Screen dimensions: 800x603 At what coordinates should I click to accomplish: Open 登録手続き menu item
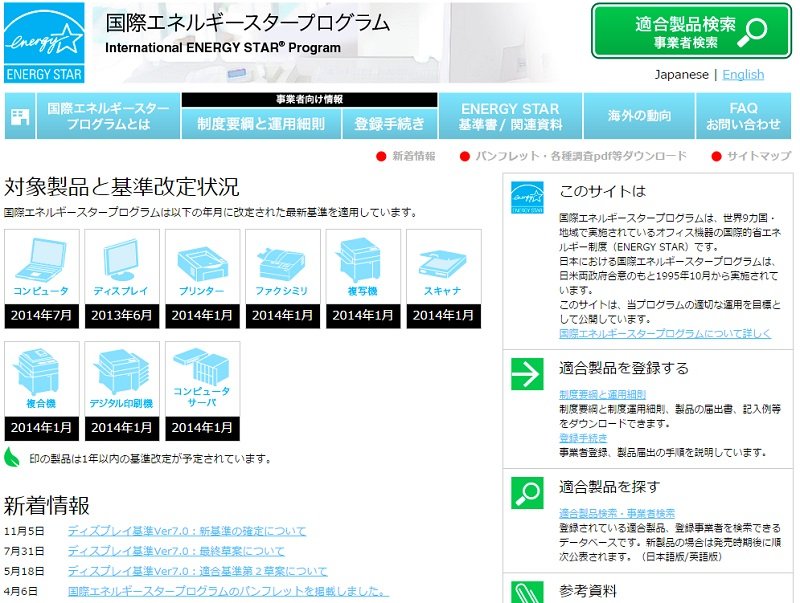tap(389, 123)
